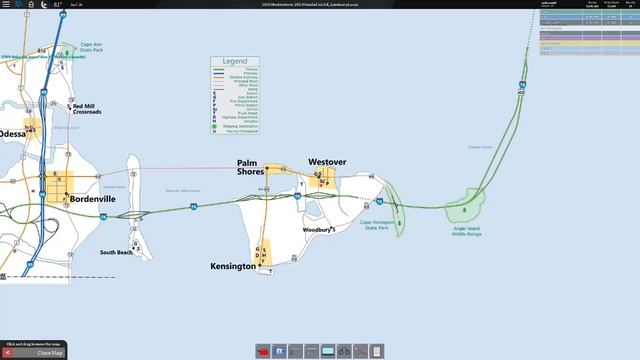Open the blue chat bubble icon in the top bar
The image size is (640, 360).
click(x=18, y=4)
